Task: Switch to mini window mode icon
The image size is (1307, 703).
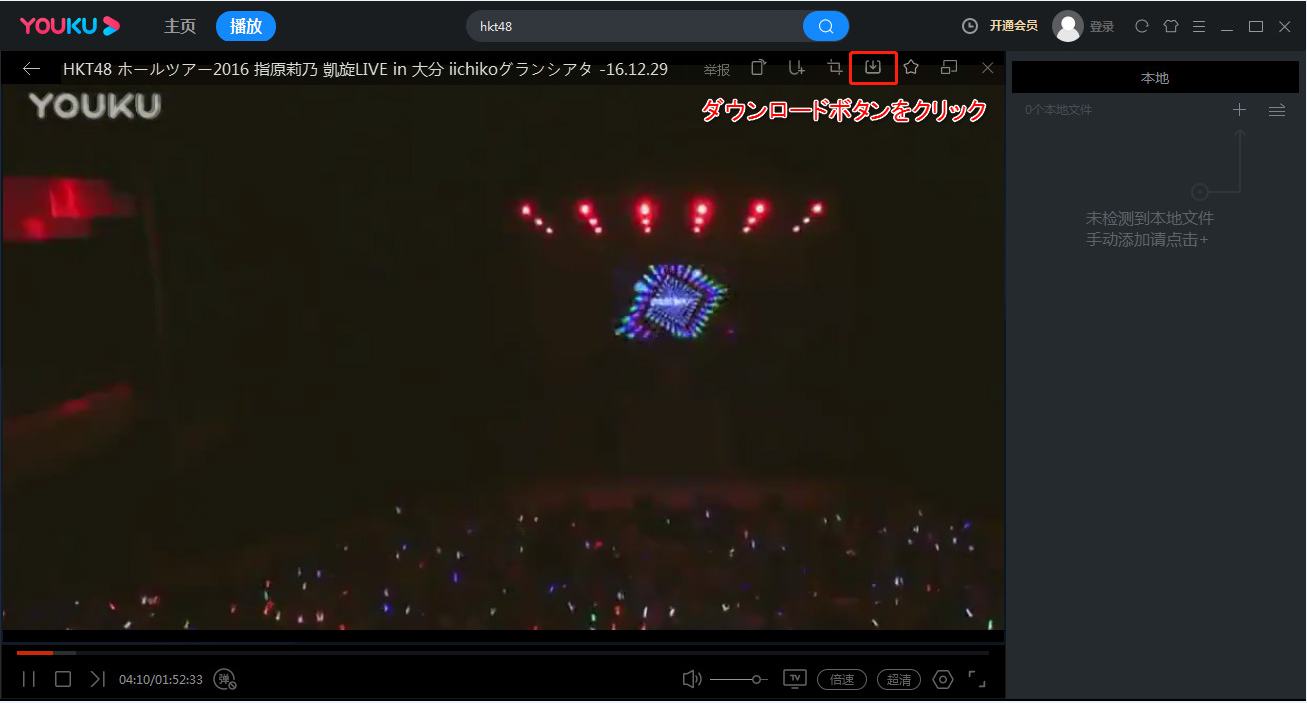Action: click(949, 67)
